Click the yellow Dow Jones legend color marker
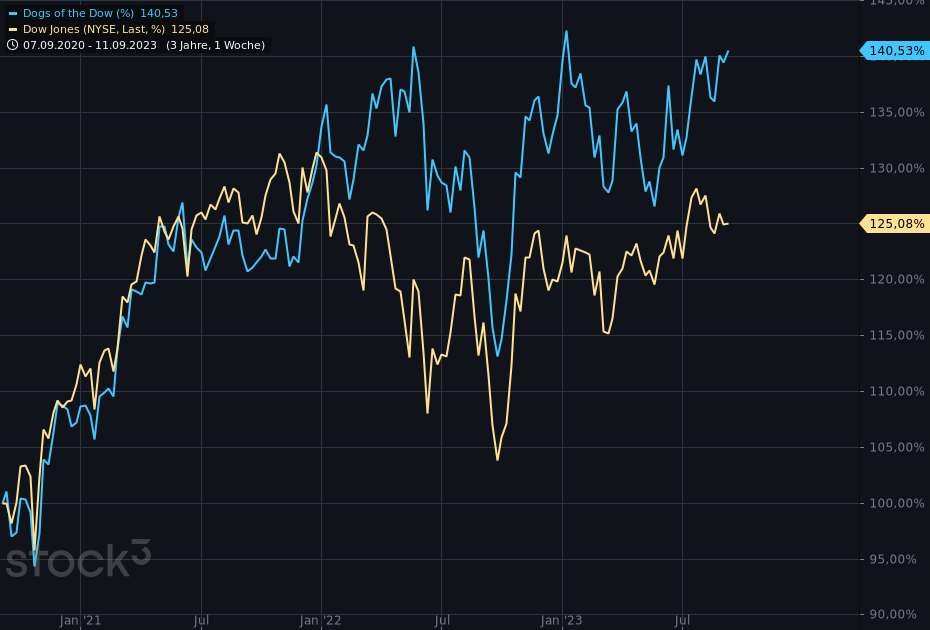Screen dimensions: 930x630 click(12, 30)
